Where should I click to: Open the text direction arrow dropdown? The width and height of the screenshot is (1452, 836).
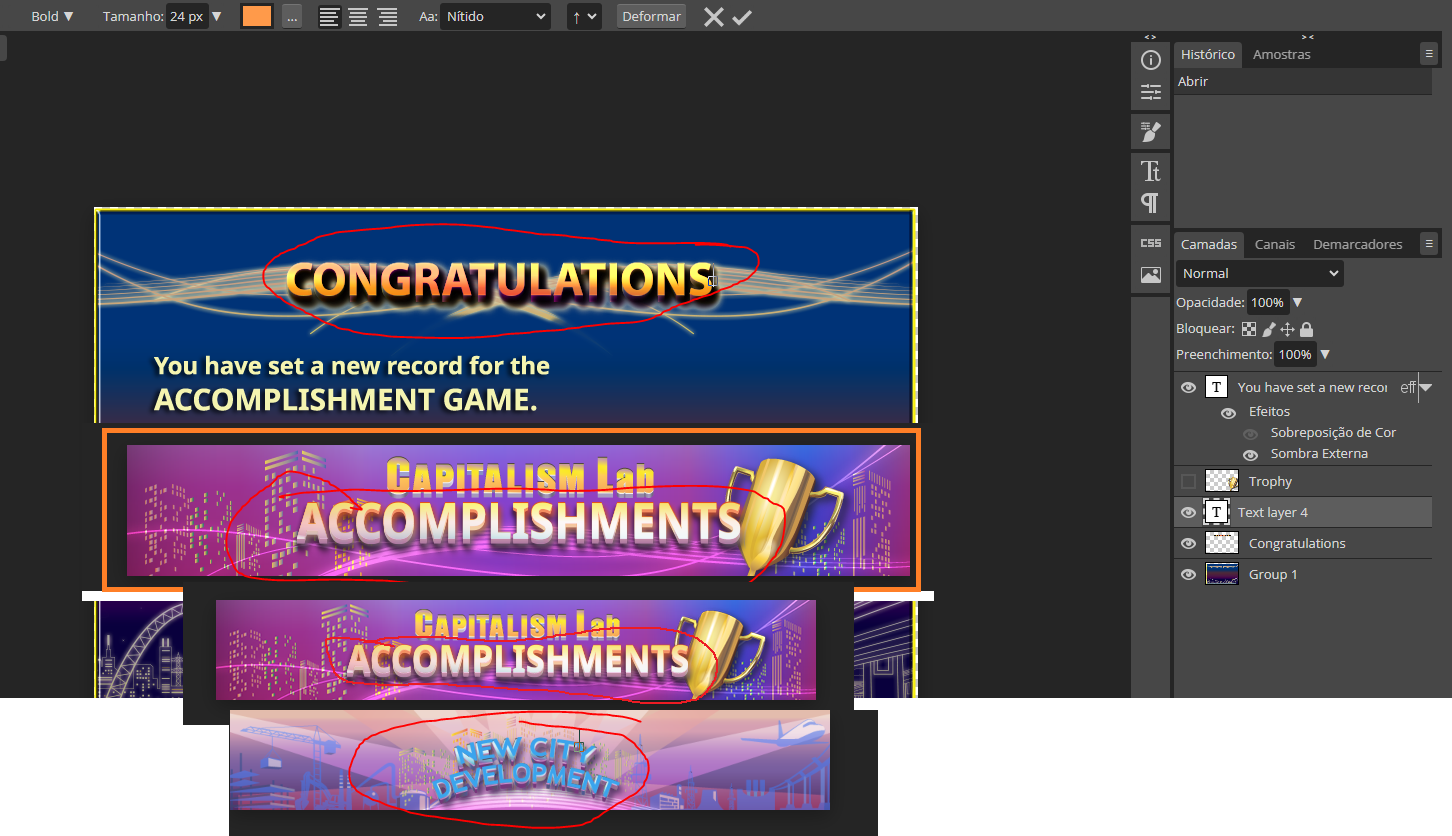pos(584,17)
